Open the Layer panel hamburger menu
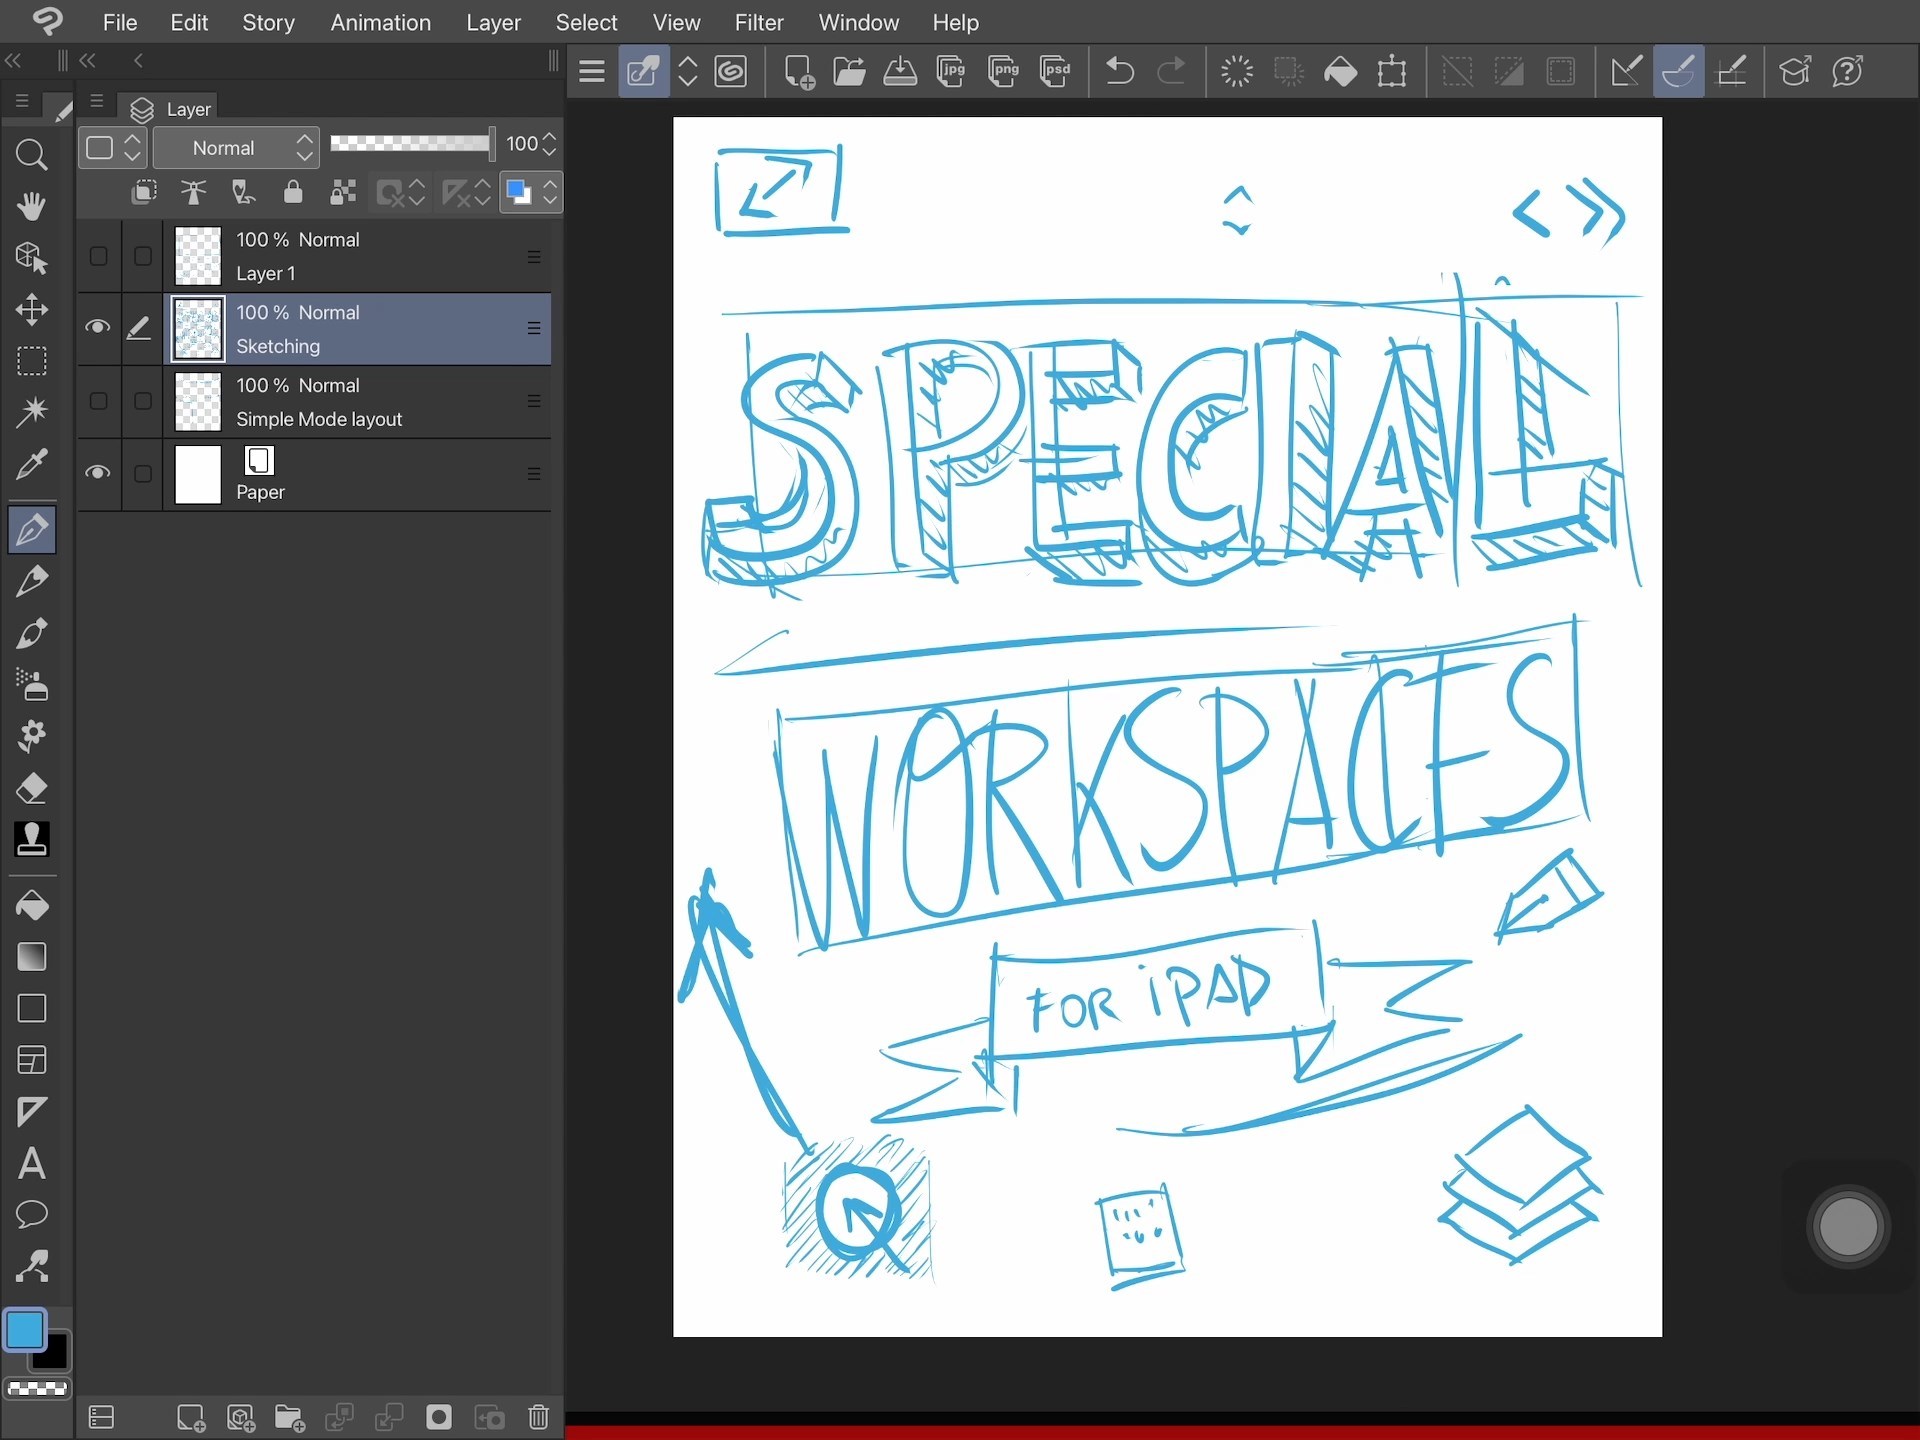Screen dimensions: 1920x1440 (96, 101)
